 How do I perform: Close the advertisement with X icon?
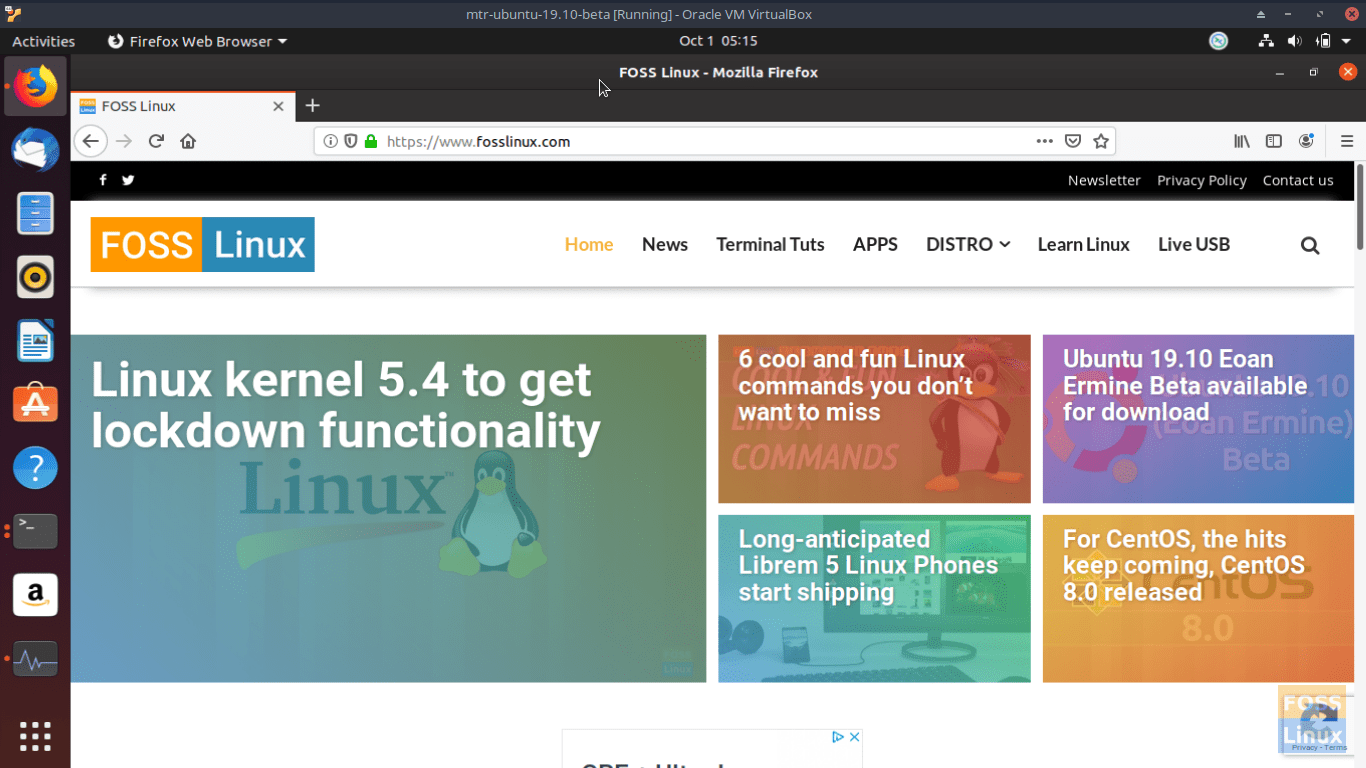click(855, 737)
